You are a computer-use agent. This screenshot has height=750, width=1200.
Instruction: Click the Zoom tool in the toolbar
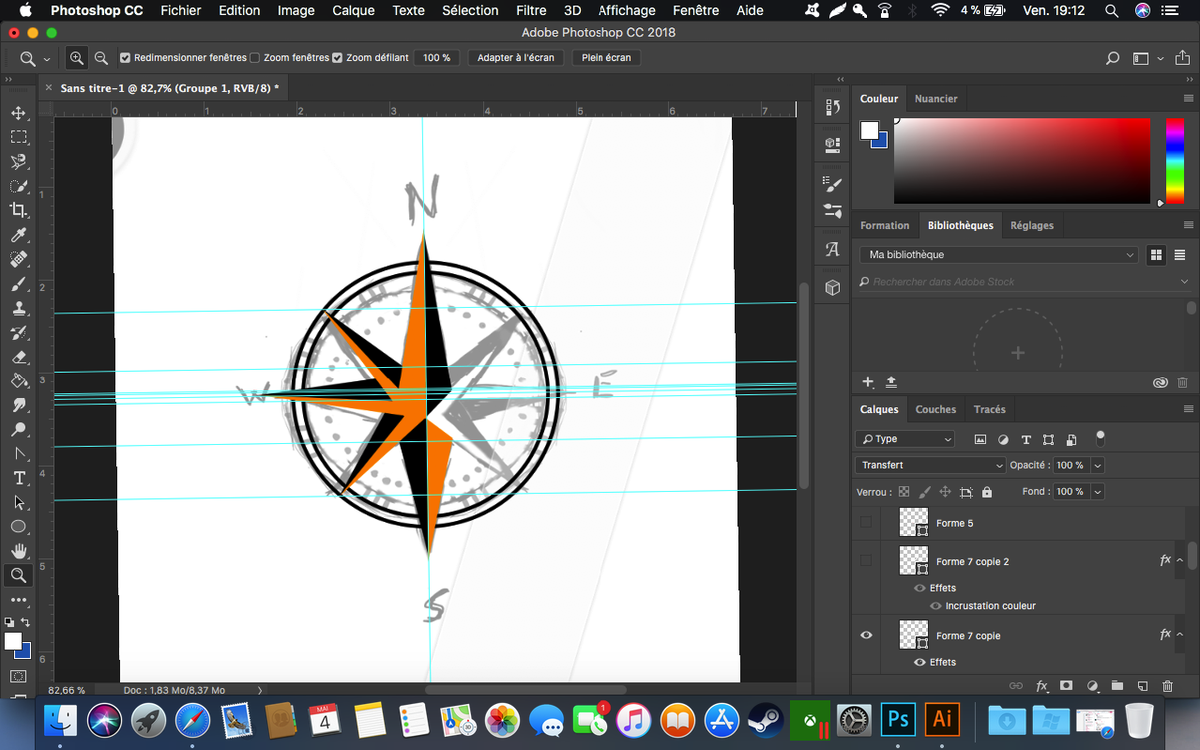tap(18, 575)
